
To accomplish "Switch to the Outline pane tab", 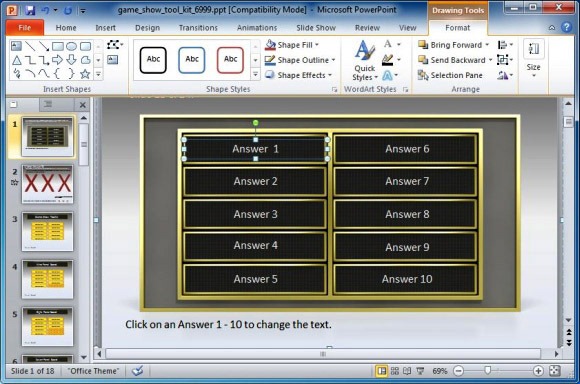I will (x=48, y=104).
